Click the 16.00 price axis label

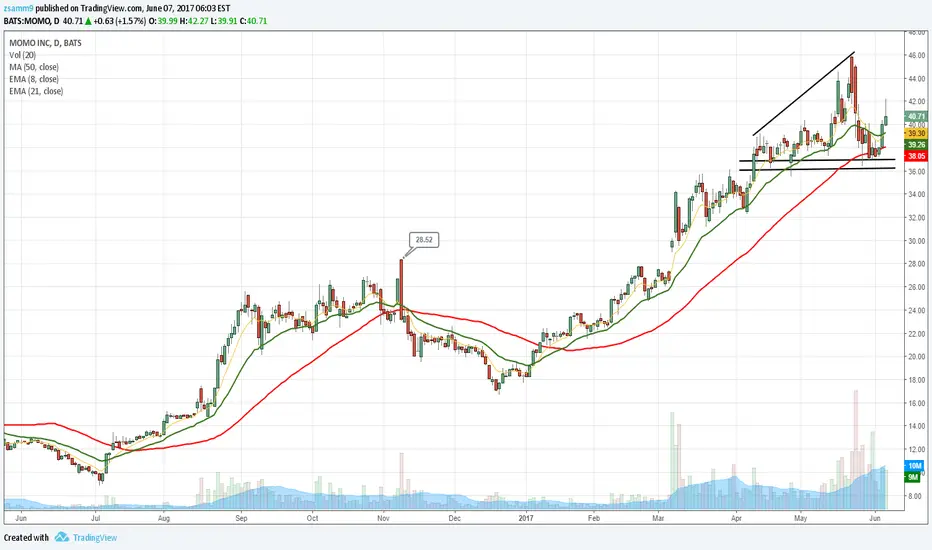[x=916, y=403]
